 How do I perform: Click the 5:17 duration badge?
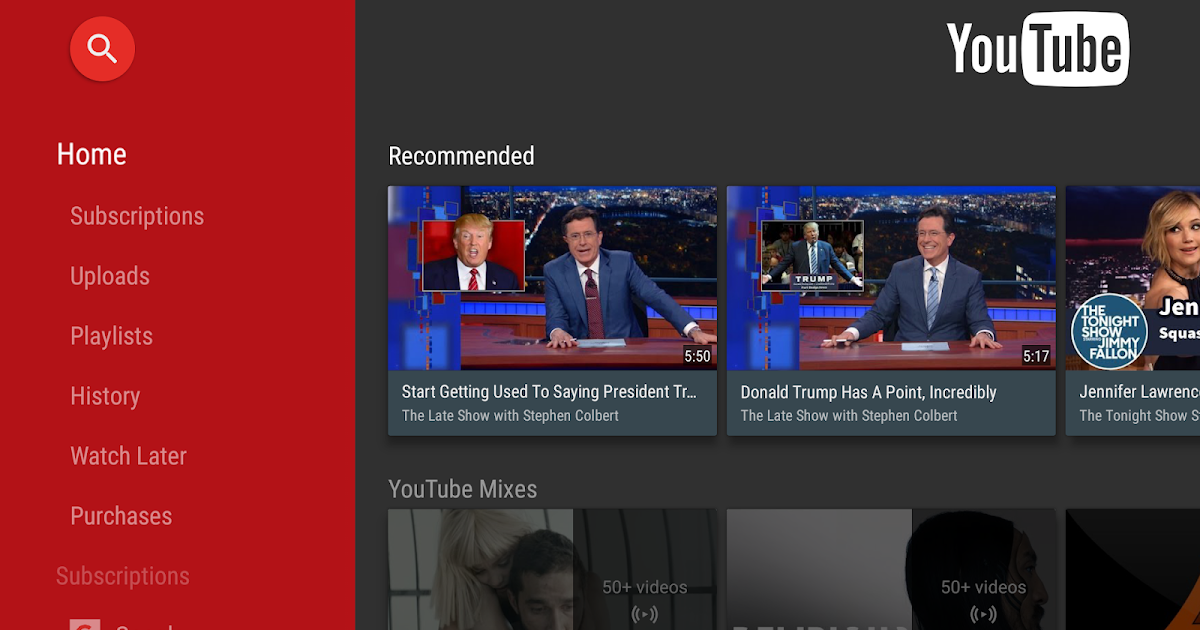(x=1036, y=356)
